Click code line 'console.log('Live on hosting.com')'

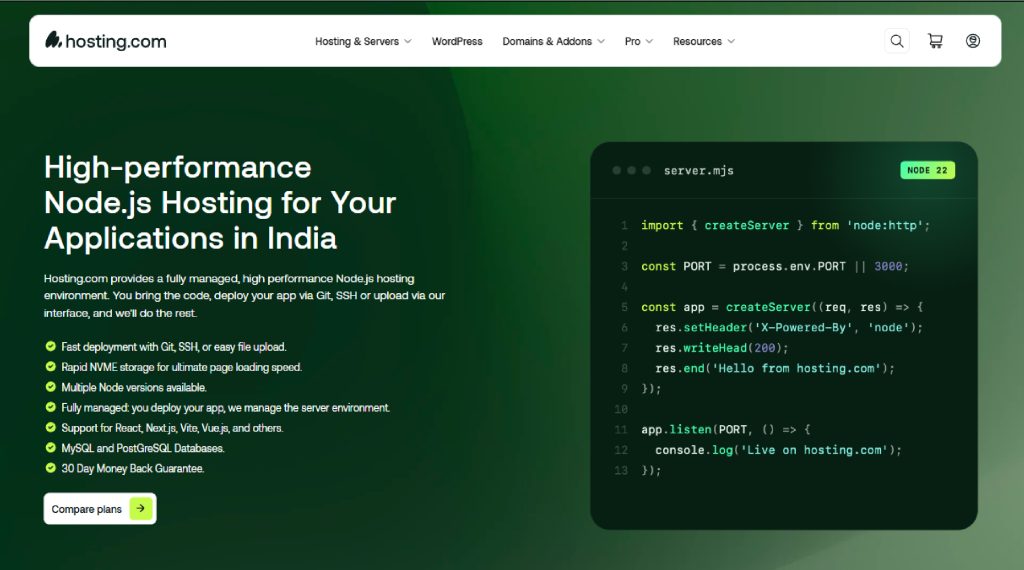pos(778,450)
